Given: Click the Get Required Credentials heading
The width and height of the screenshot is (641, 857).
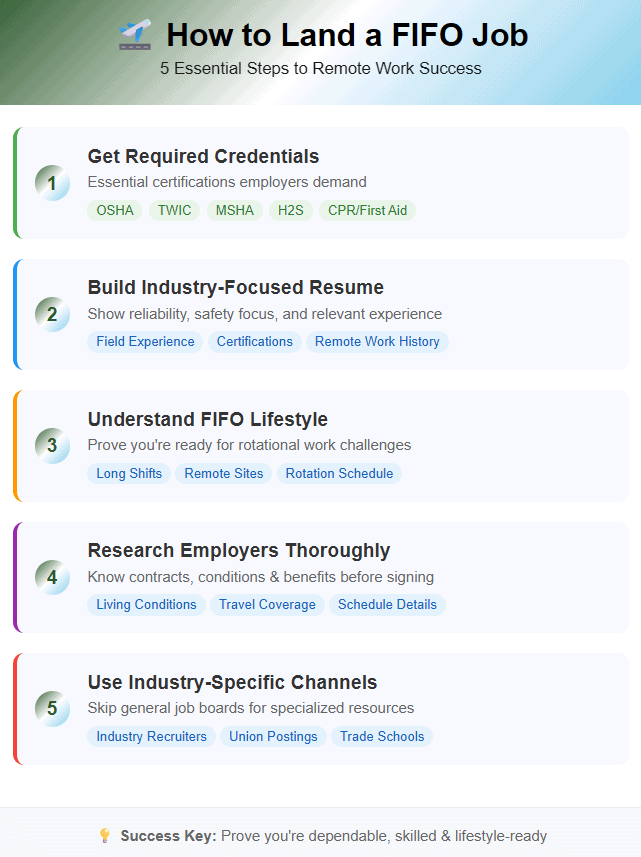Looking at the screenshot, I should pyautogui.click(x=203, y=156).
